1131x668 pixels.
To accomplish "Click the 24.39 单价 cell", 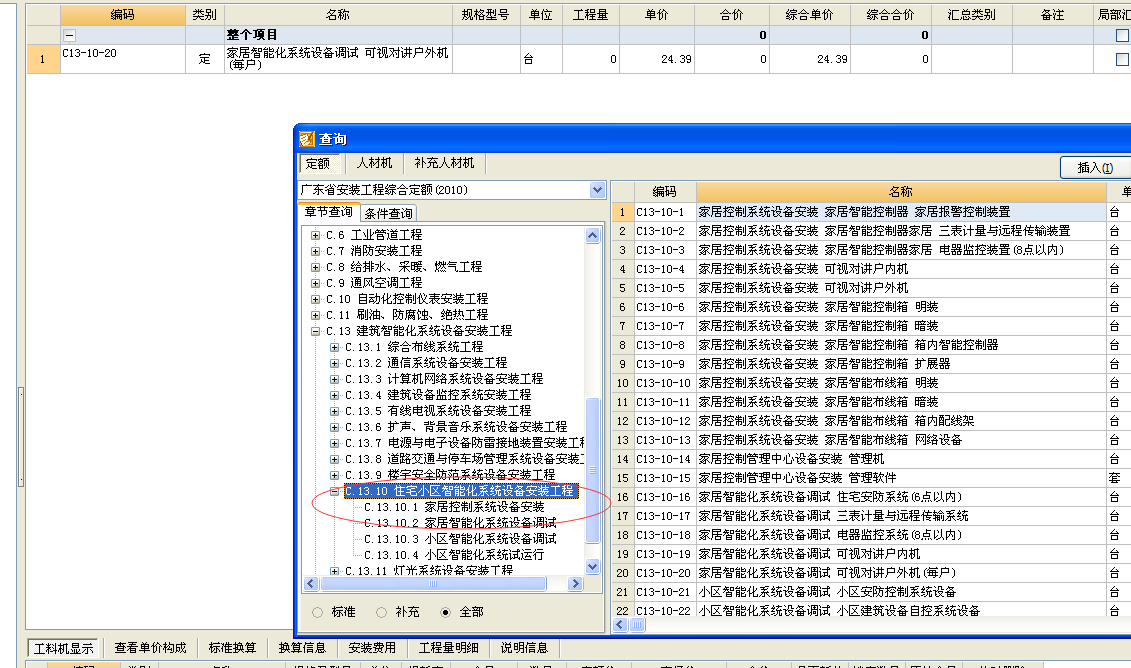I will pyautogui.click(x=656, y=59).
